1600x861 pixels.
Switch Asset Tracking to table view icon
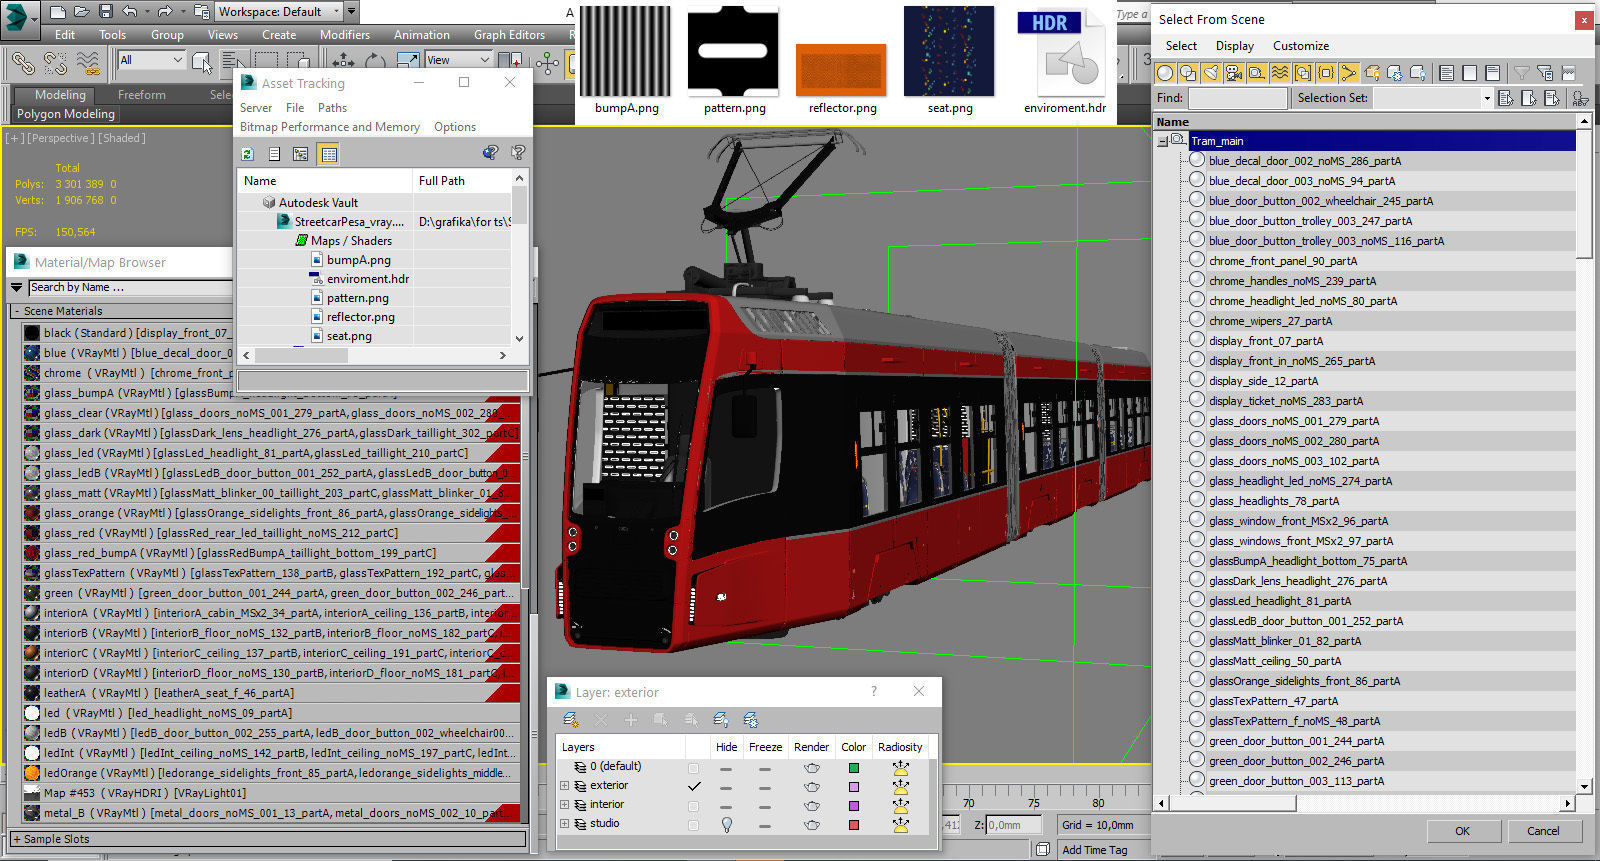328,154
